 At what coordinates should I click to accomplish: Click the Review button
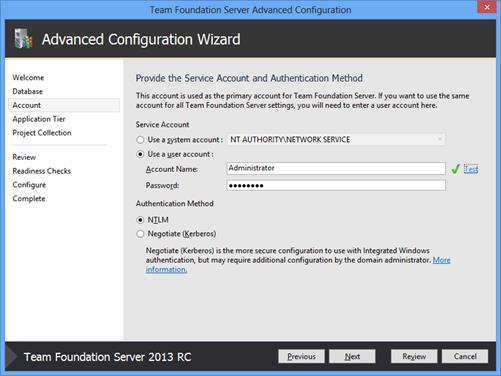[414, 356]
